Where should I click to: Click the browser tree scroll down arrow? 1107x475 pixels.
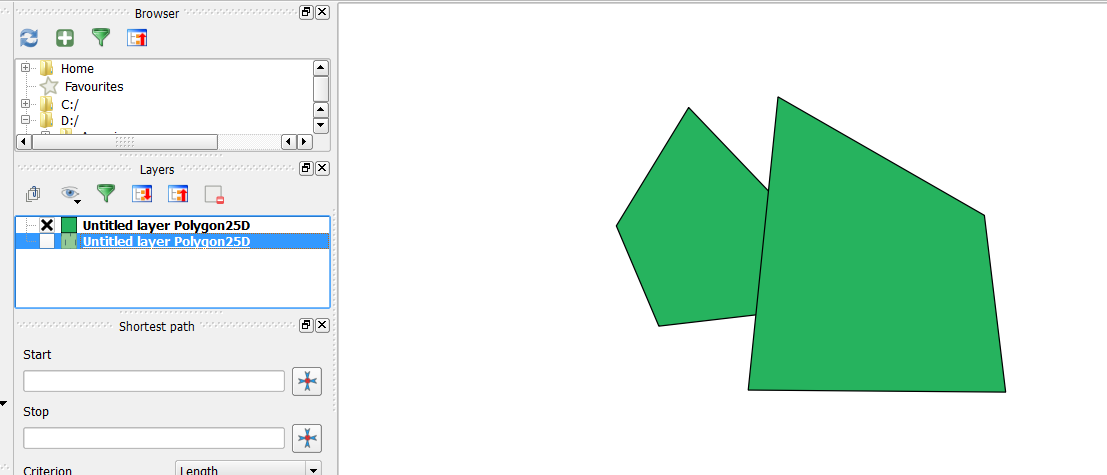click(x=321, y=126)
